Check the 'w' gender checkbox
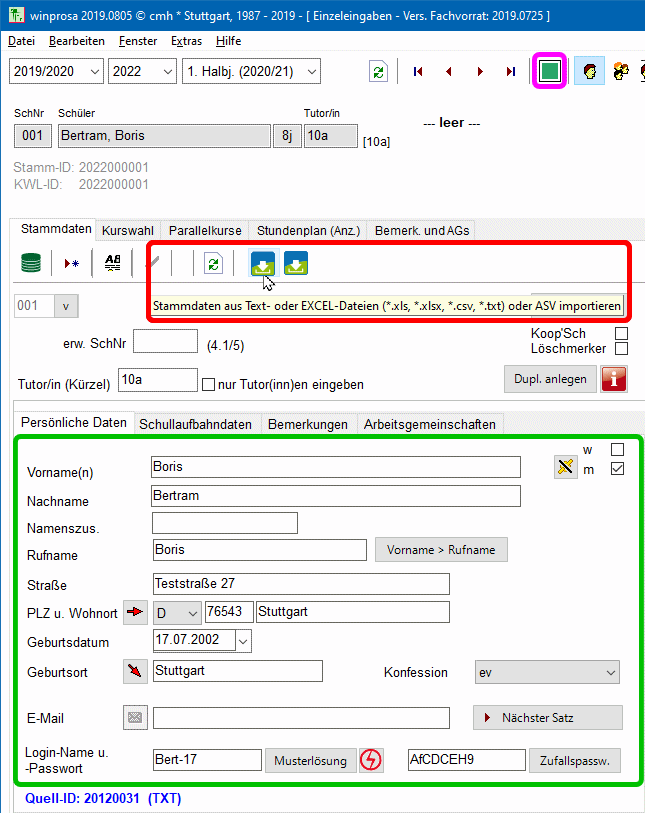Image resolution: width=645 pixels, height=813 pixels. point(617,450)
